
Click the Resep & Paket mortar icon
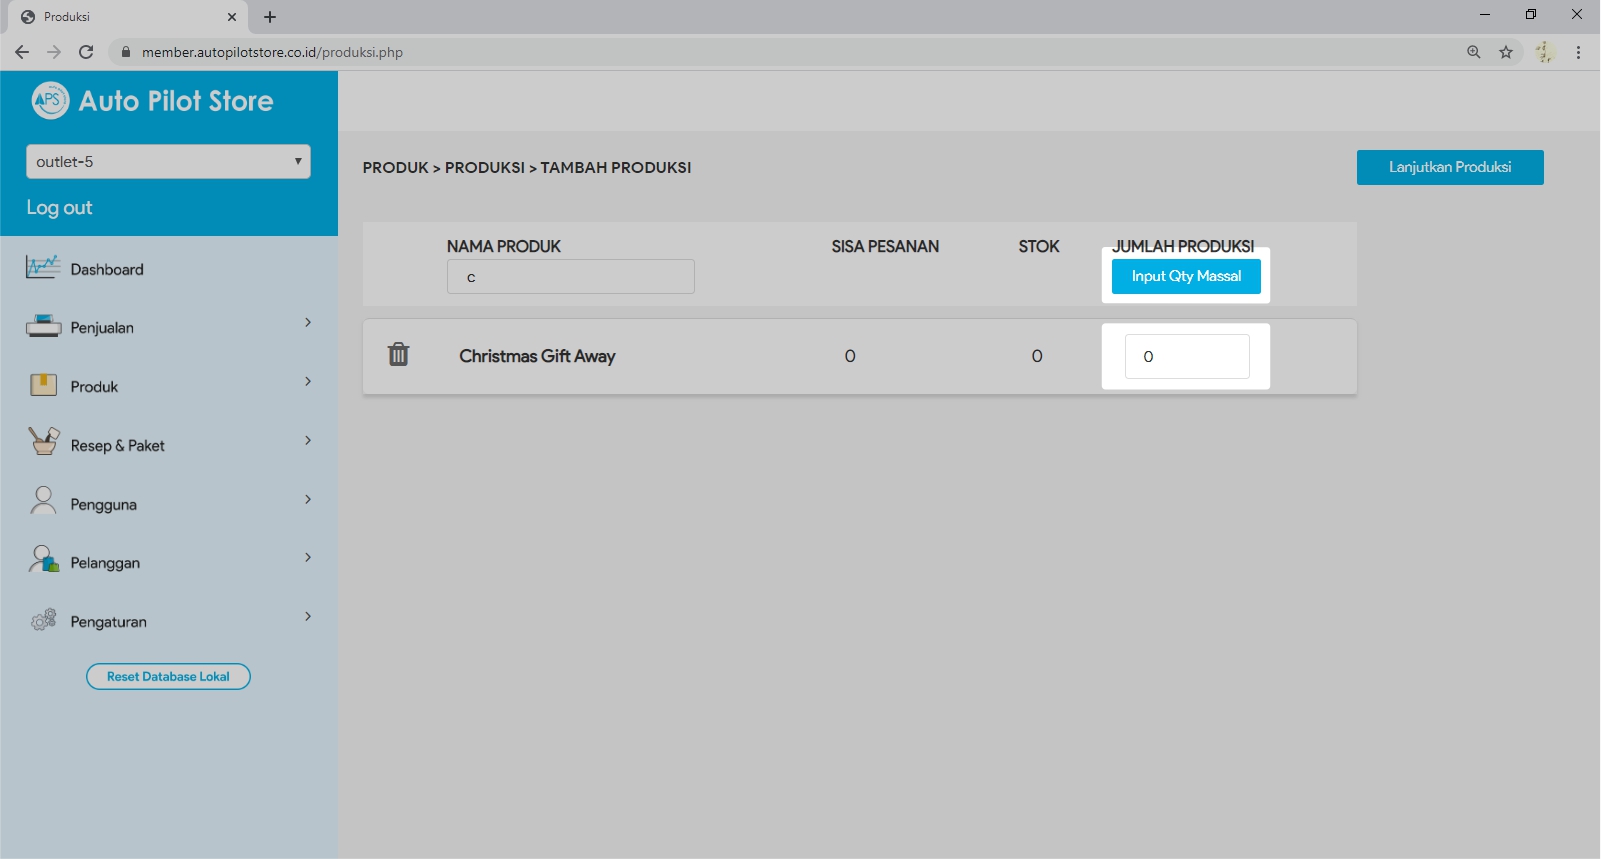pyautogui.click(x=43, y=443)
